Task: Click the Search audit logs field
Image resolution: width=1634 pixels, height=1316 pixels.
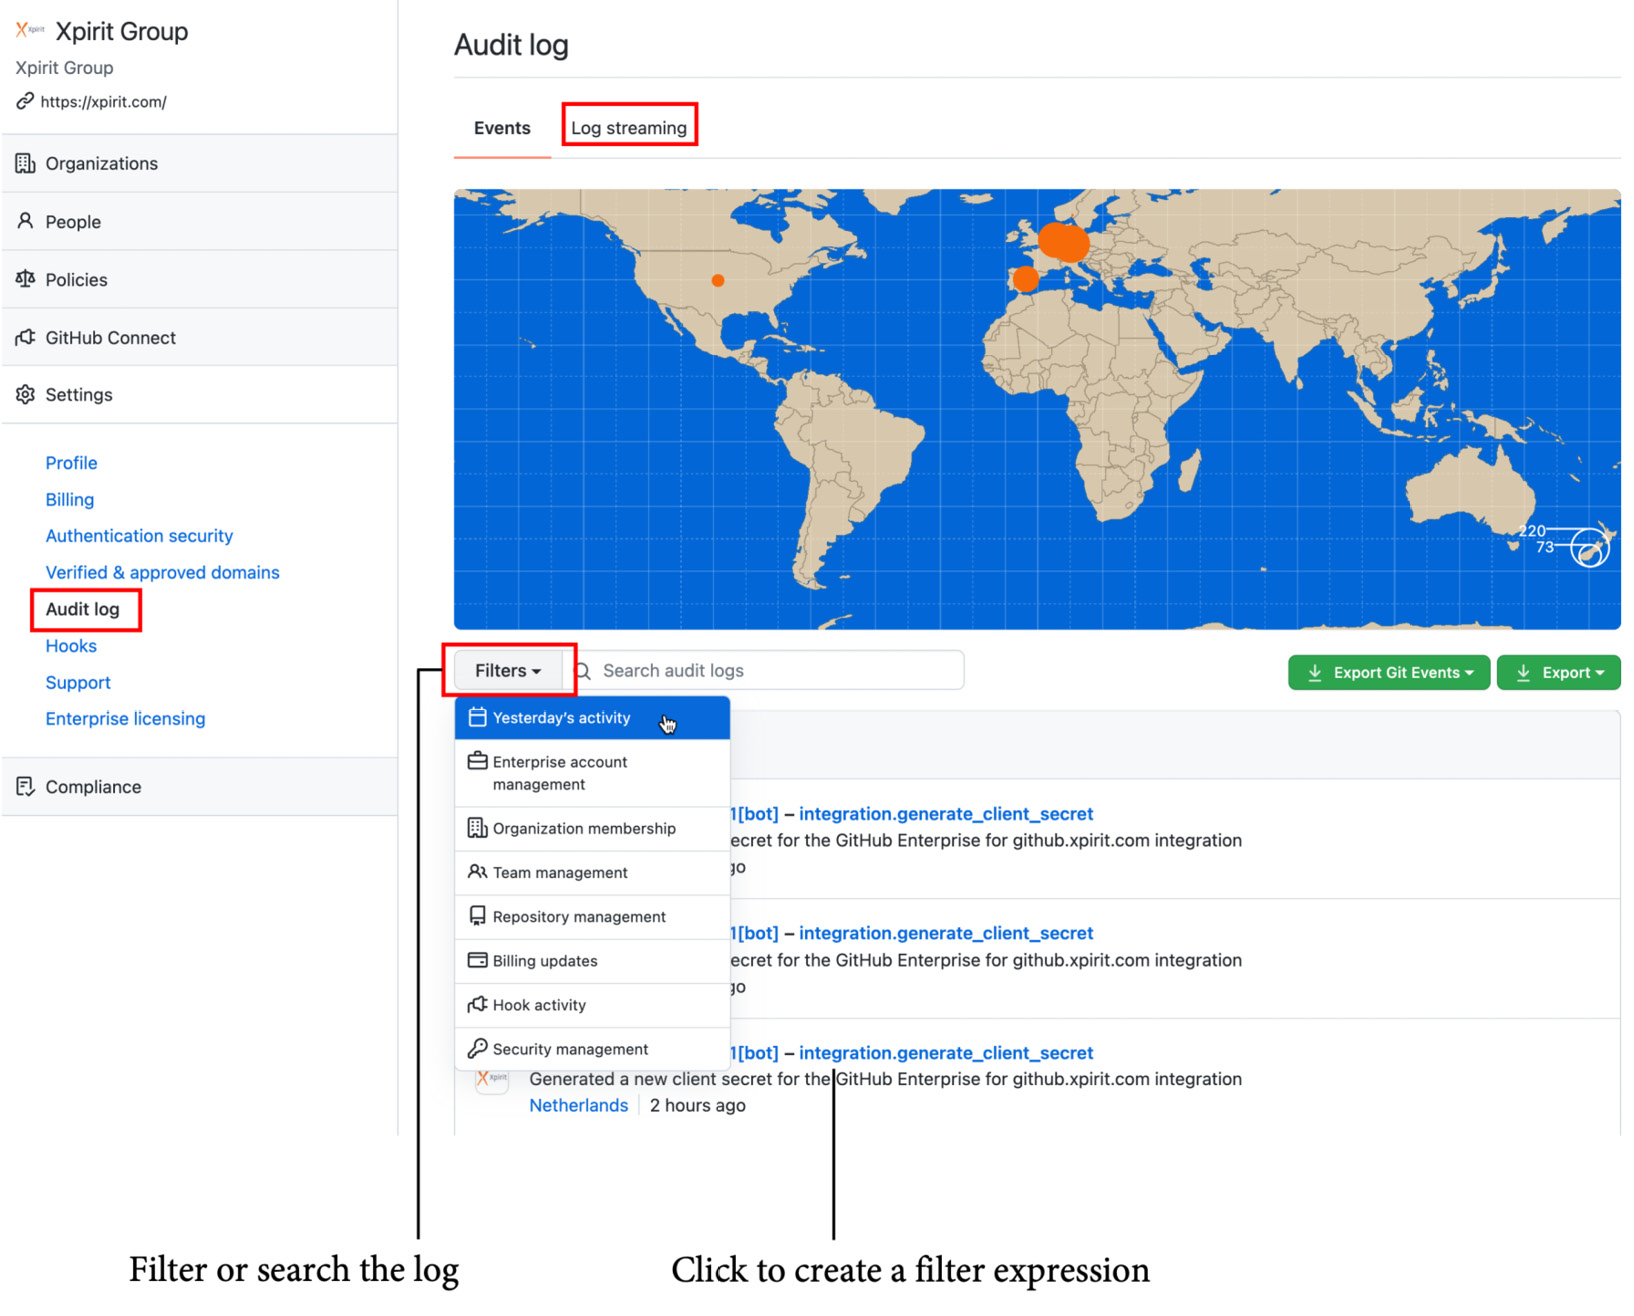Action: [x=770, y=671]
